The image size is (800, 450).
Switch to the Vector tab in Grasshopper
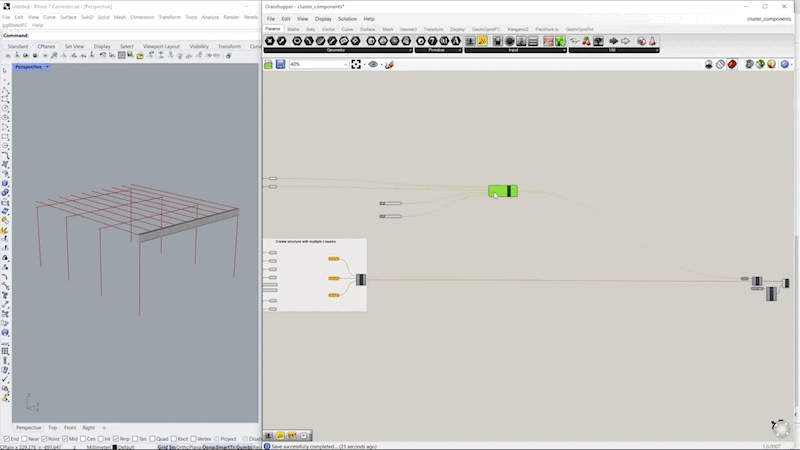pyautogui.click(x=328, y=29)
